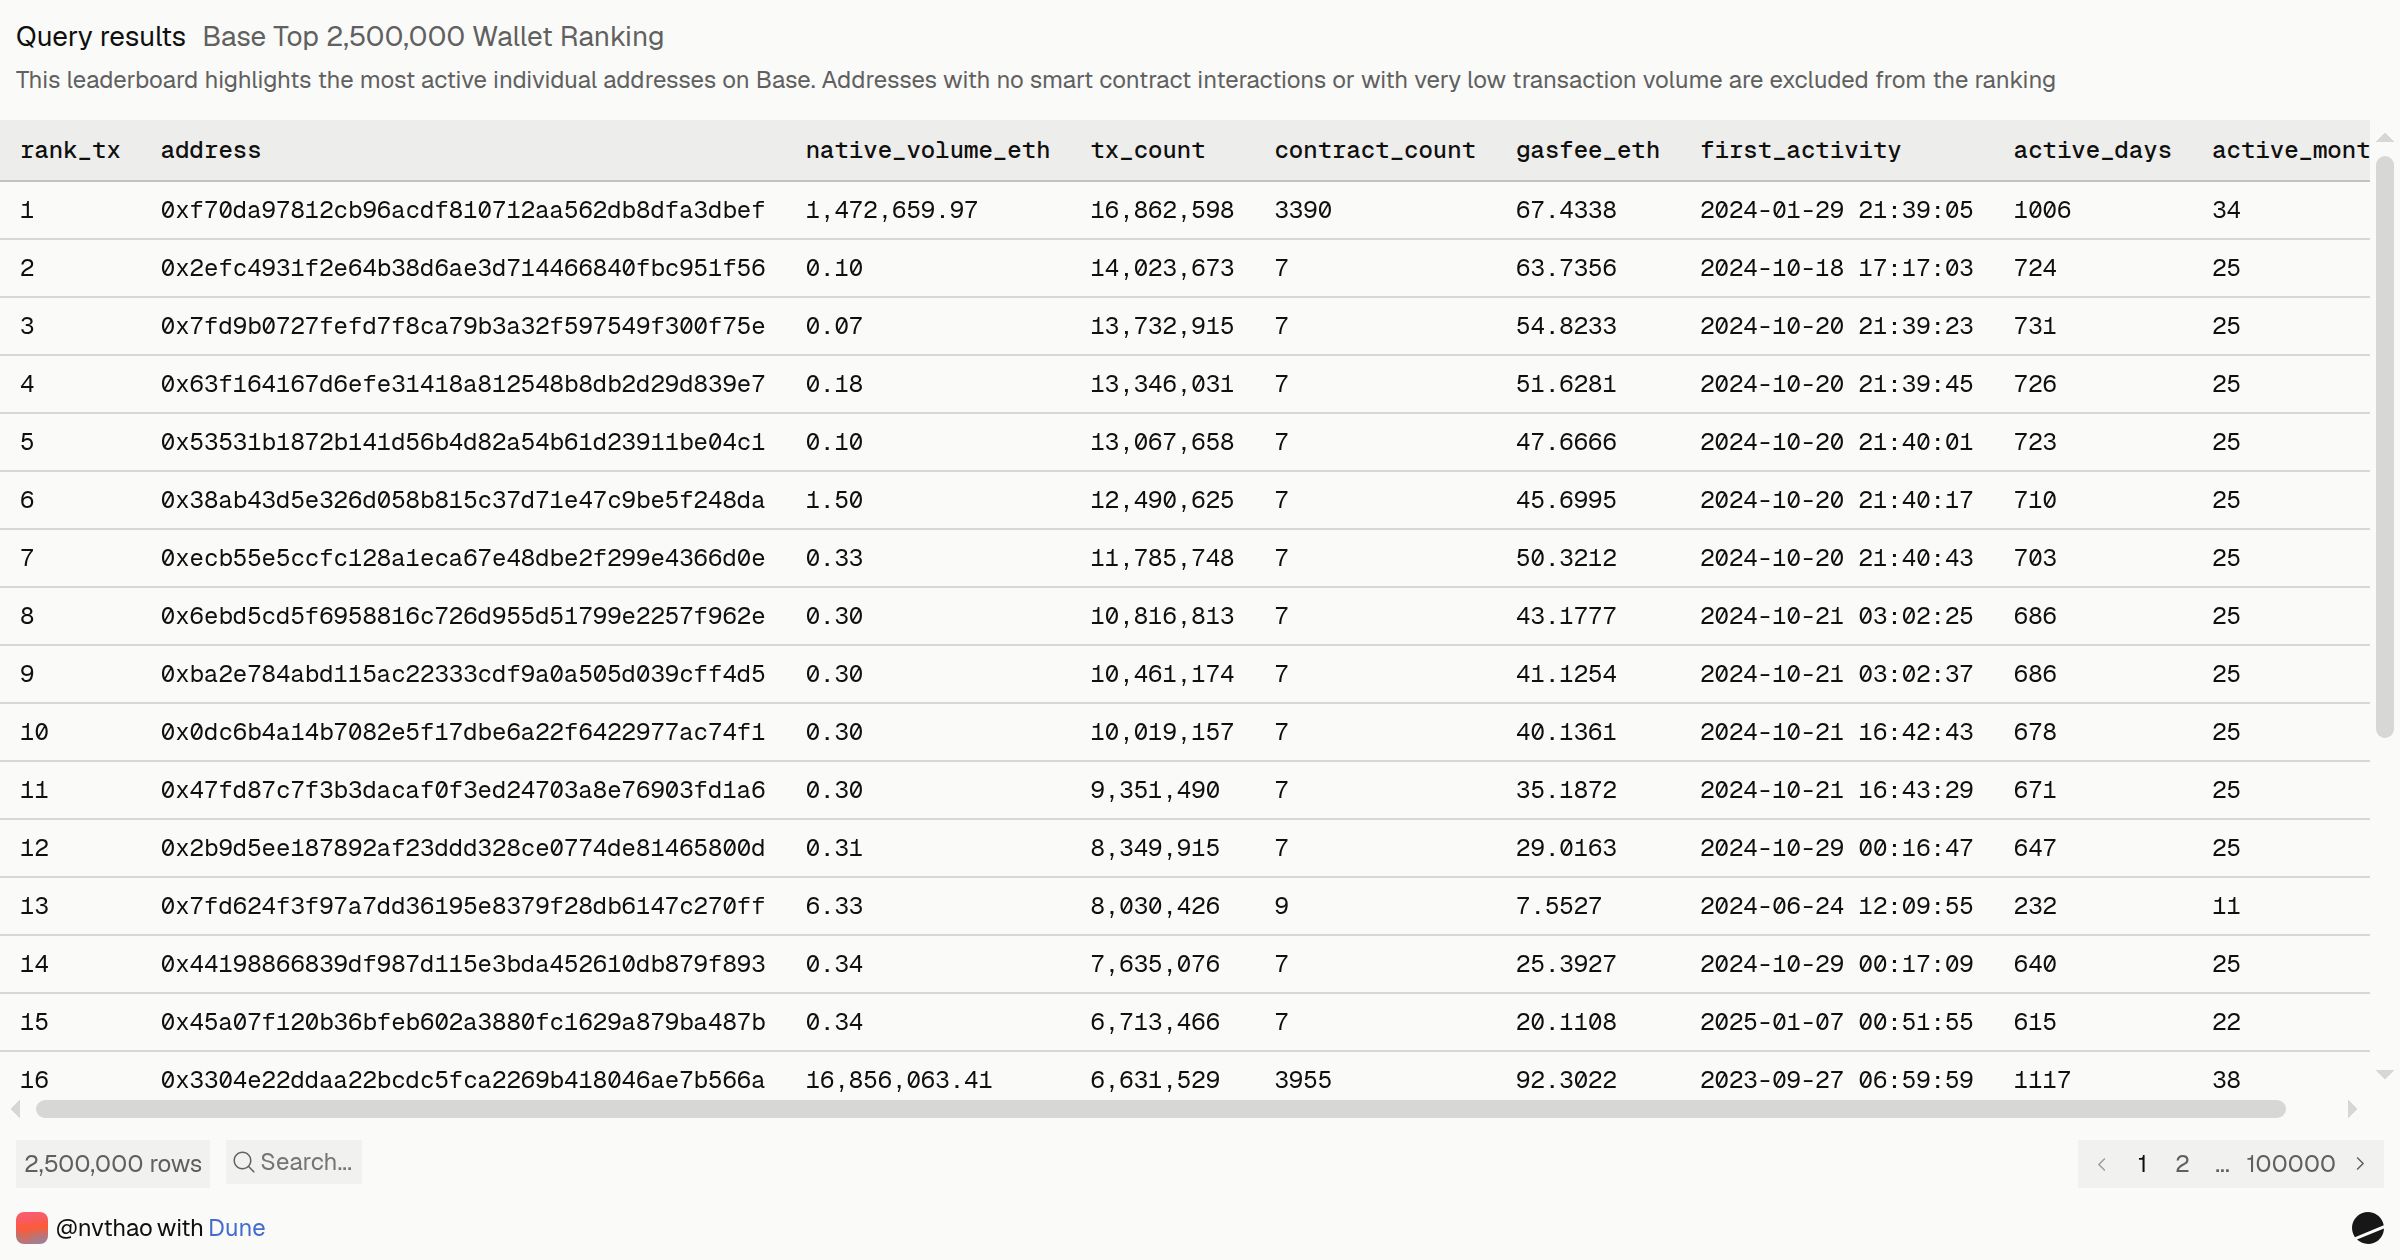Open the Dune link
2400x1260 pixels.
click(x=236, y=1228)
